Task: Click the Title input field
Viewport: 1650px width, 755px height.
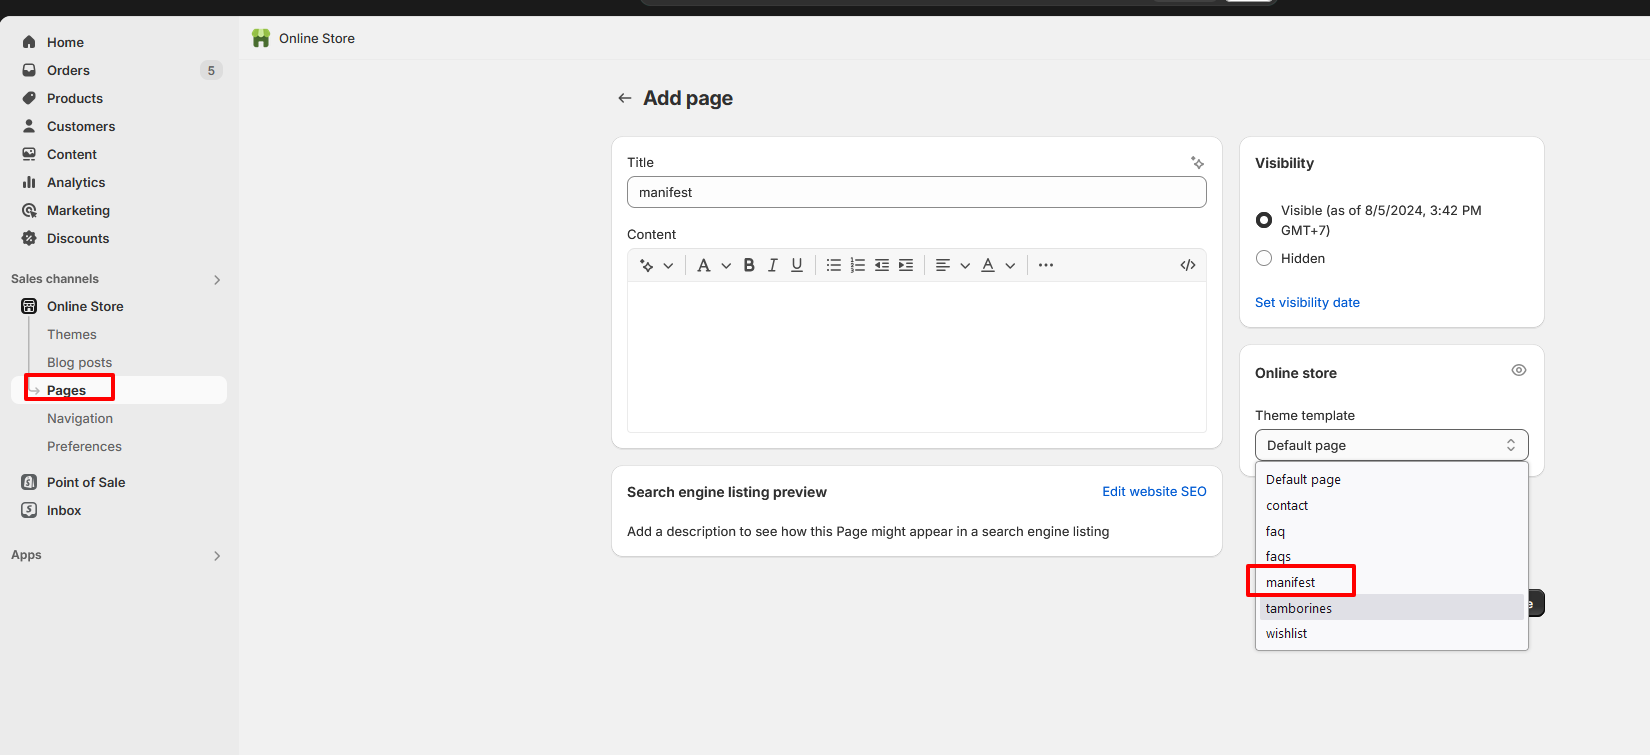Action: coord(916,192)
